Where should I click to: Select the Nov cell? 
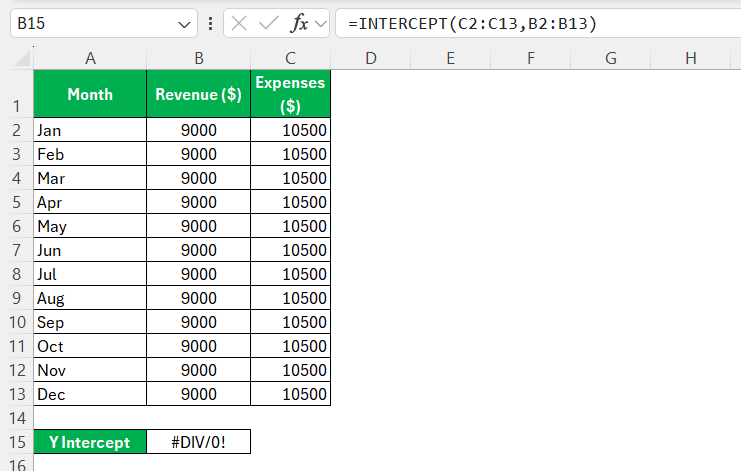[x=90, y=370]
